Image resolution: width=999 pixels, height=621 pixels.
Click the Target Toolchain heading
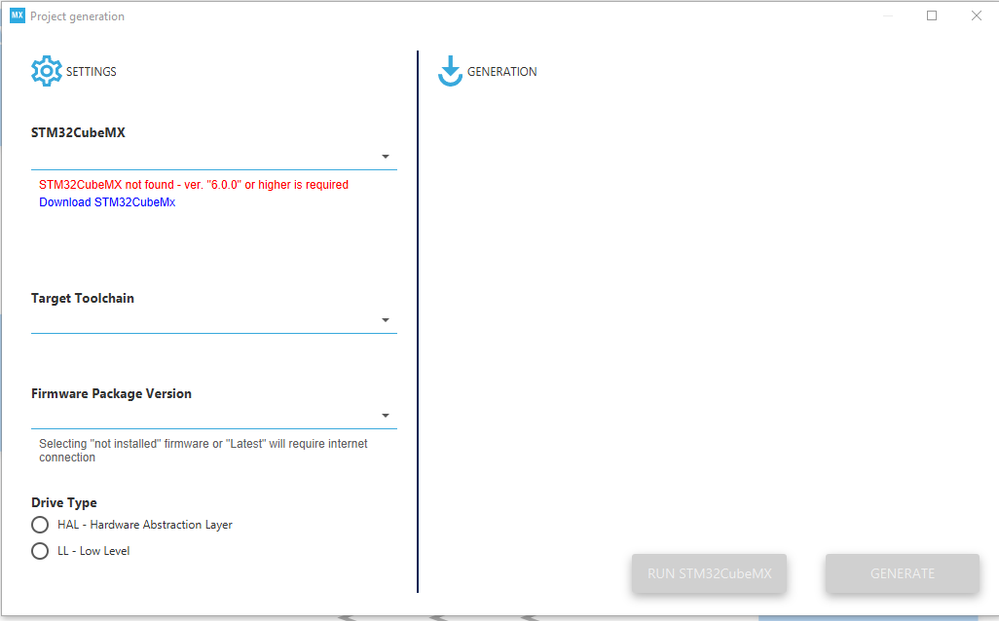(83, 298)
